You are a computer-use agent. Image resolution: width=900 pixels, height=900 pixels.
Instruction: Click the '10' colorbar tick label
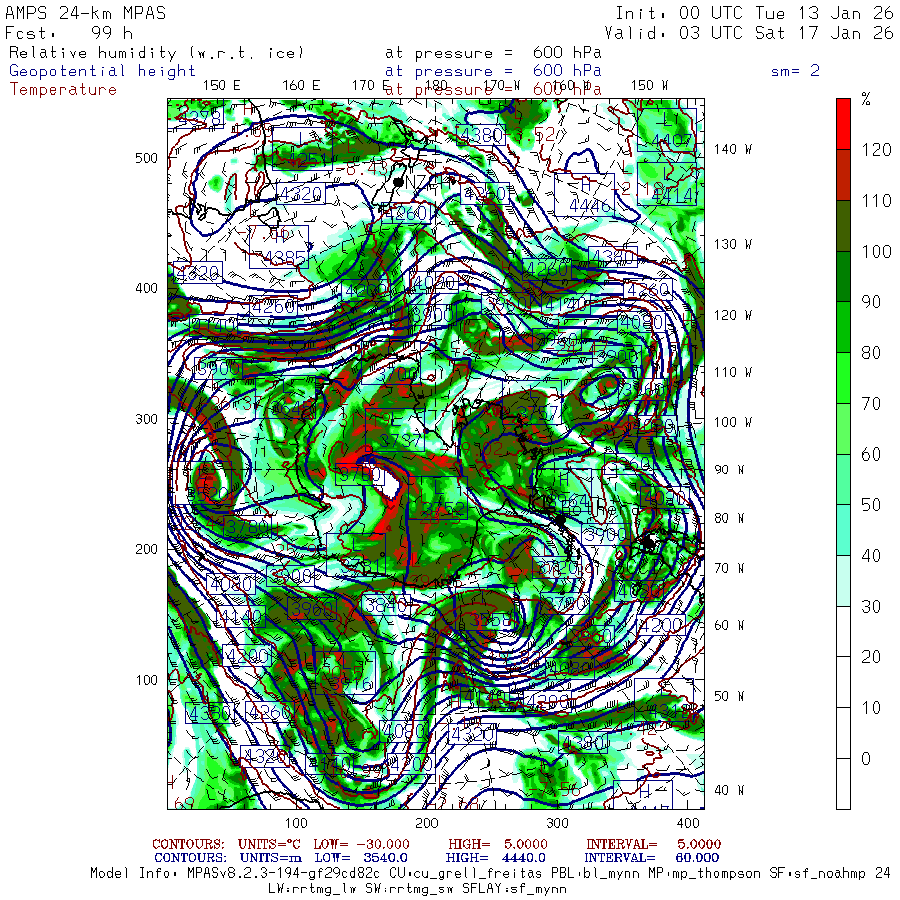click(x=871, y=708)
